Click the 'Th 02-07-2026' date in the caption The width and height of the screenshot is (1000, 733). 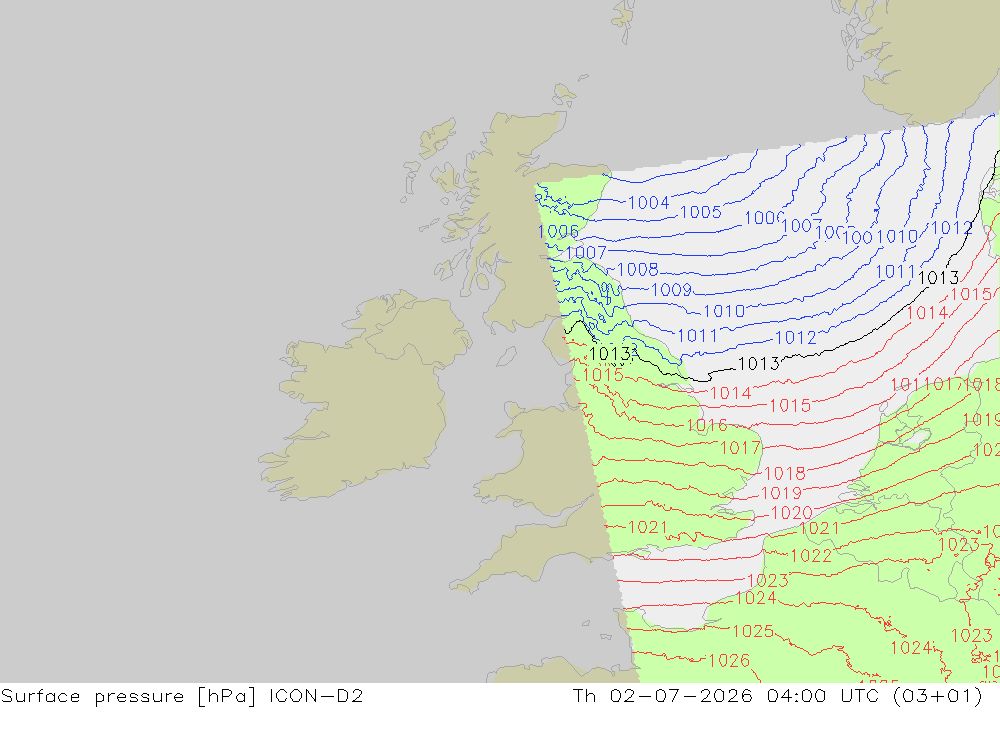(x=663, y=696)
